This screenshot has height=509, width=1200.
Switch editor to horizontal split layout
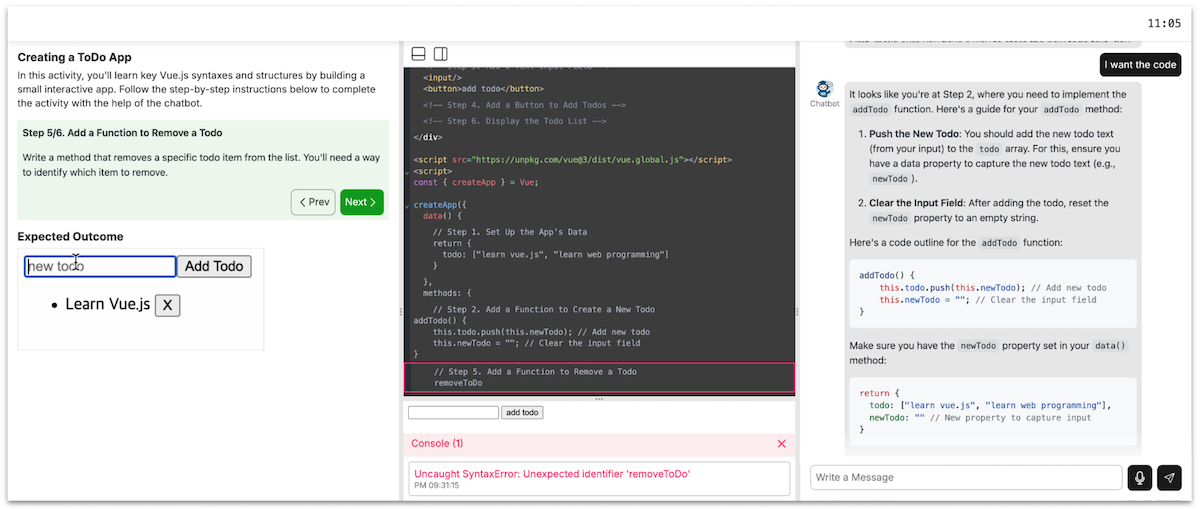coord(419,54)
